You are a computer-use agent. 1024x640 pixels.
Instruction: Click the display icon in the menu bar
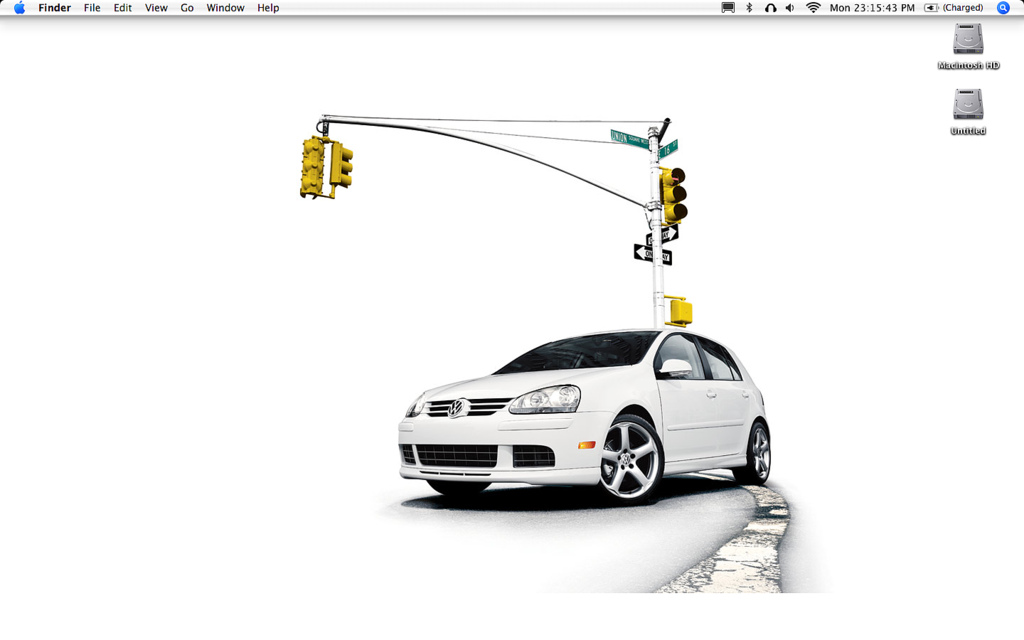pyautogui.click(x=728, y=8)
